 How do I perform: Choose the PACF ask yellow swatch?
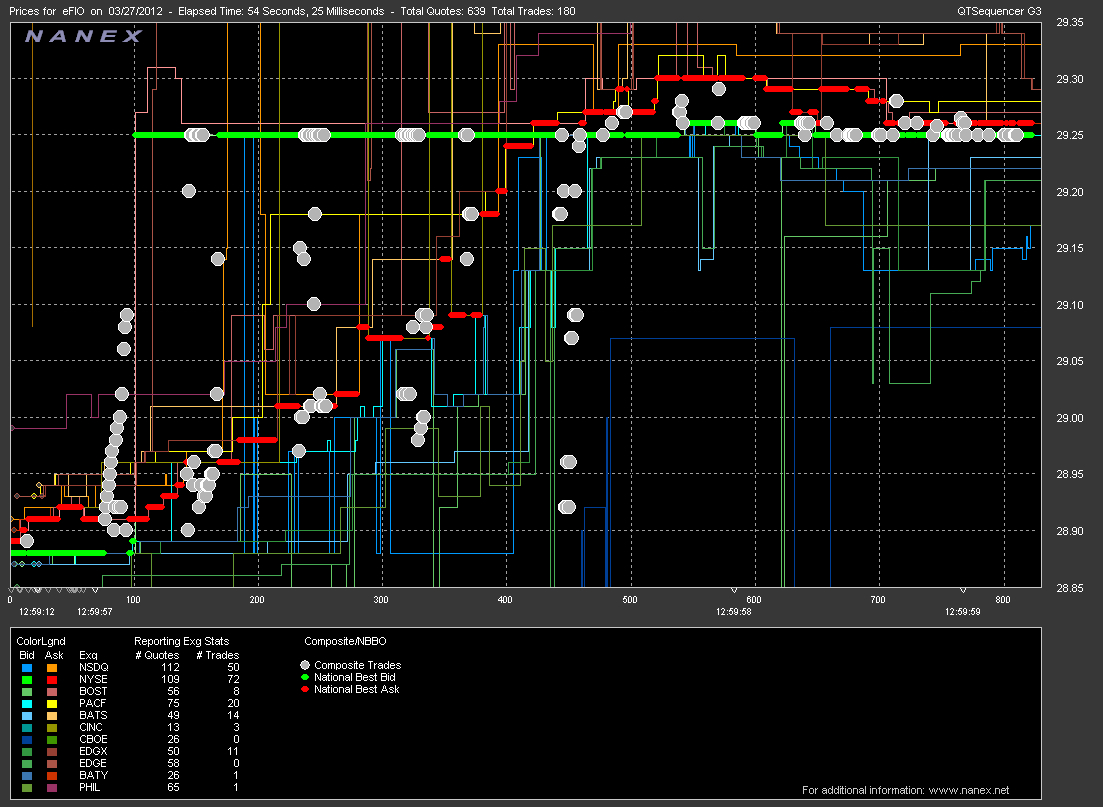[52, 704]
